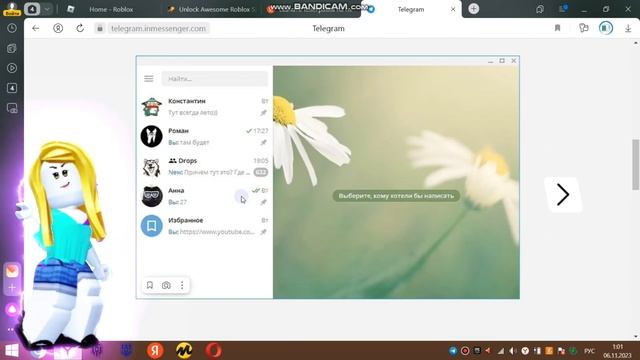Open the tabs counter icon in sidebar
Viewport: 640px width, 360px height.
coord(12,88)
